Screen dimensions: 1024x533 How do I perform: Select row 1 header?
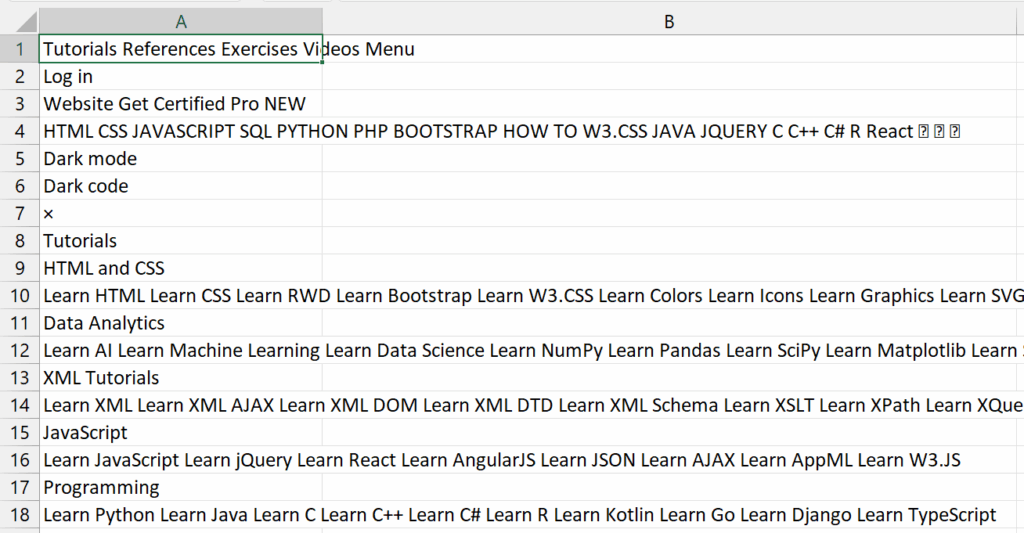tap(20, 49)
